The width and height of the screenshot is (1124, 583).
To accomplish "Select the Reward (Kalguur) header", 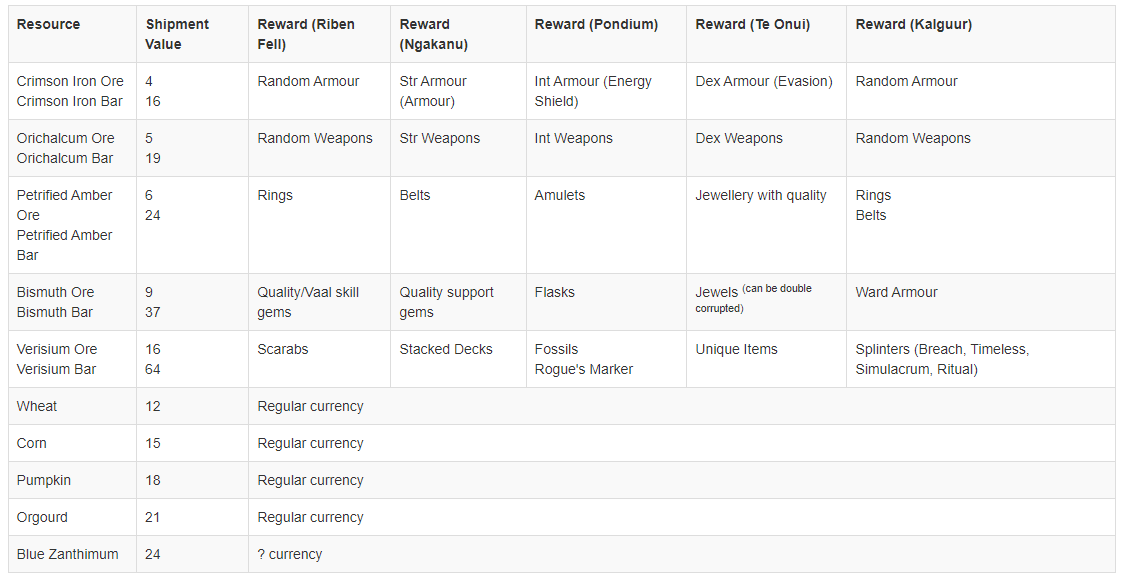I will point(981,34).
